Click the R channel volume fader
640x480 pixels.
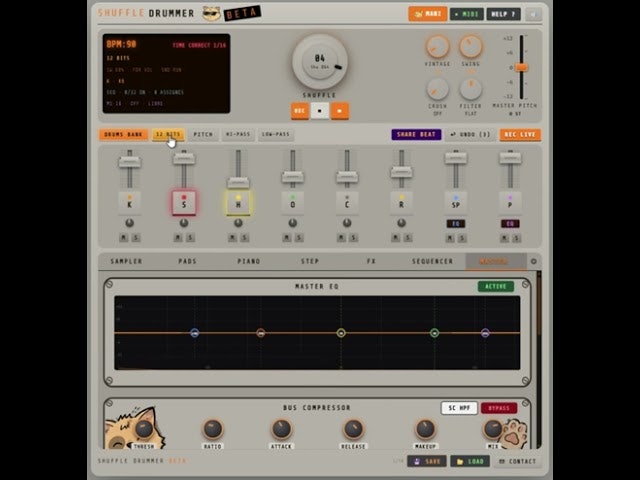401,172
